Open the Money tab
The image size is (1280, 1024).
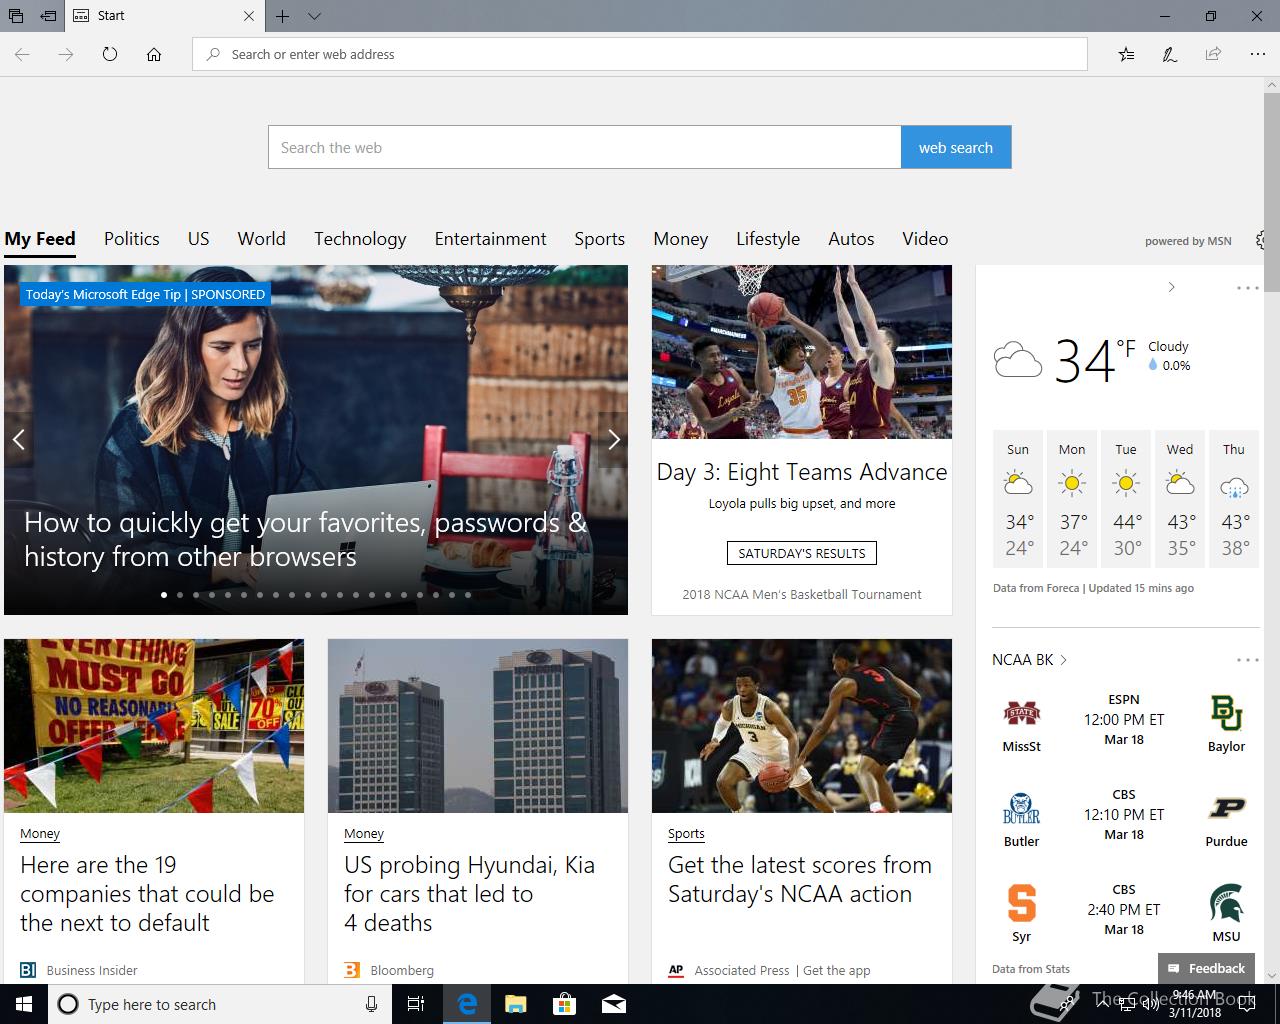(x=681, y=239)
